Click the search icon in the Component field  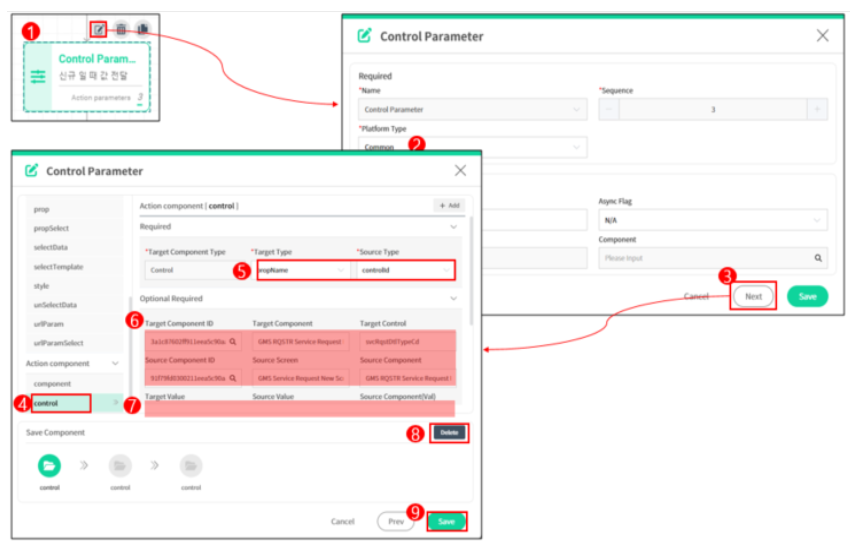point(818,258)
